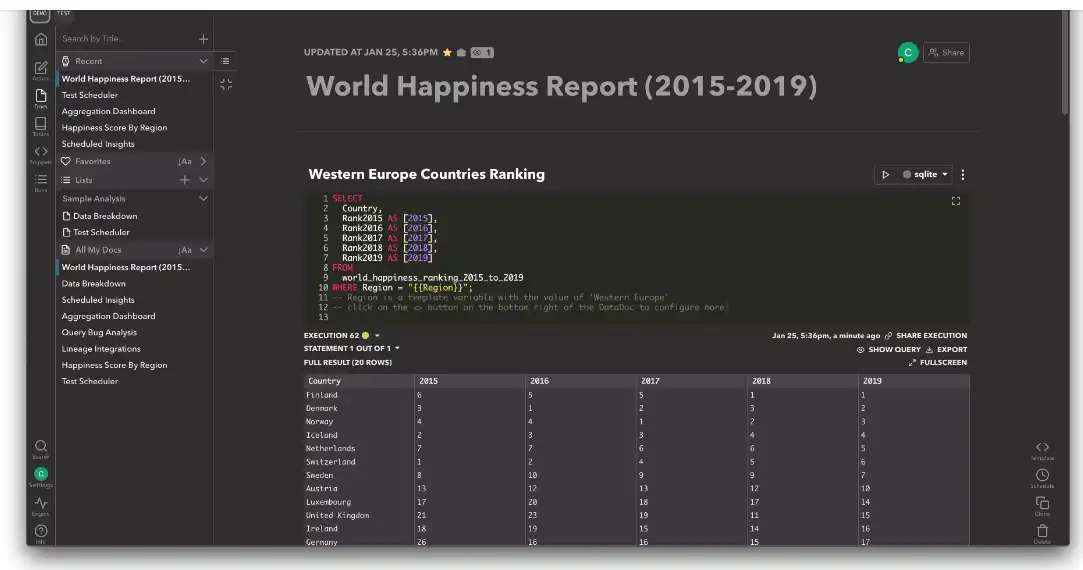Open the Schedule clock icon

point(1042,477)
